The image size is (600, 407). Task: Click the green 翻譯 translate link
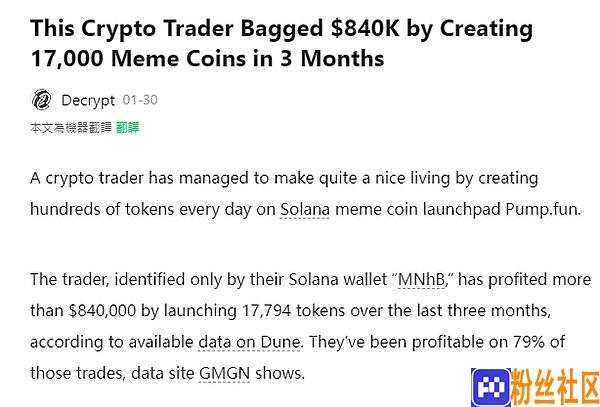coord(127,128)
